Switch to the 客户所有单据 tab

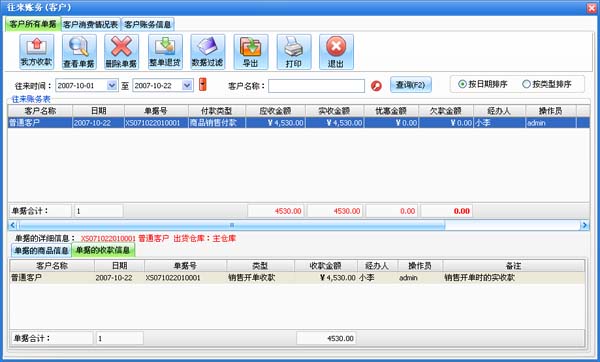click(x=33, y=24)
